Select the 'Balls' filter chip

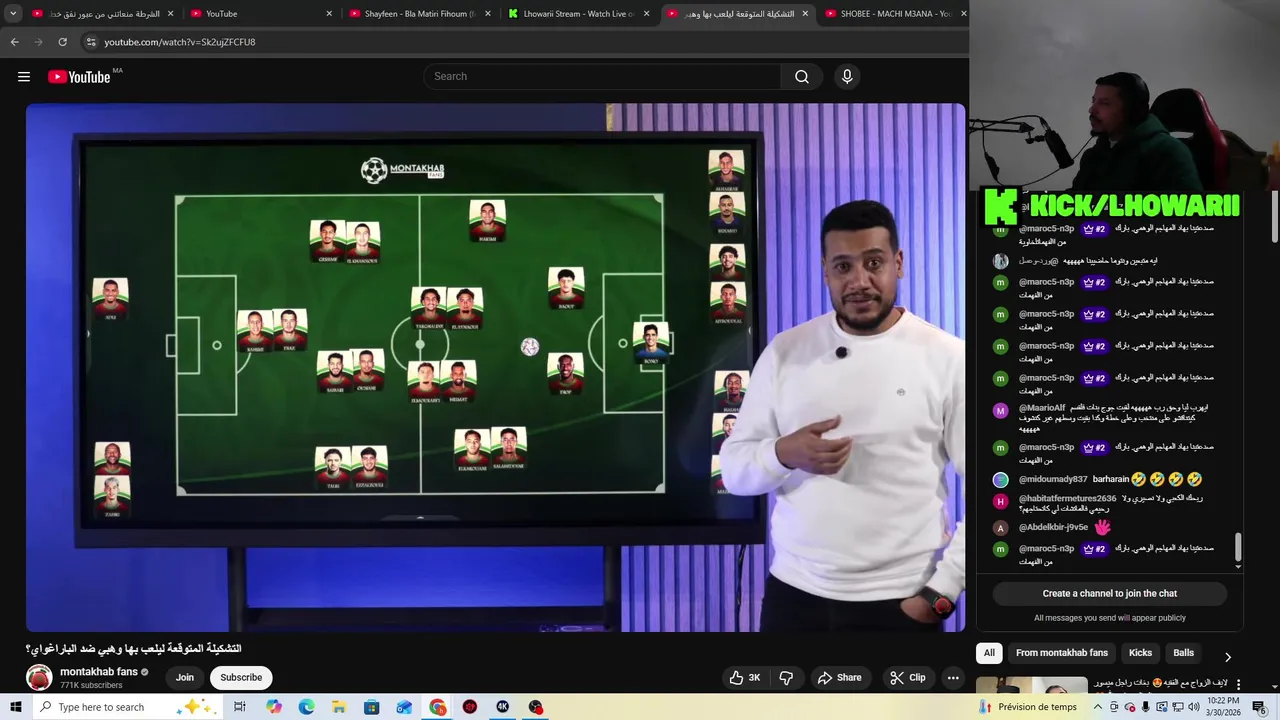tap(1184, 653)
